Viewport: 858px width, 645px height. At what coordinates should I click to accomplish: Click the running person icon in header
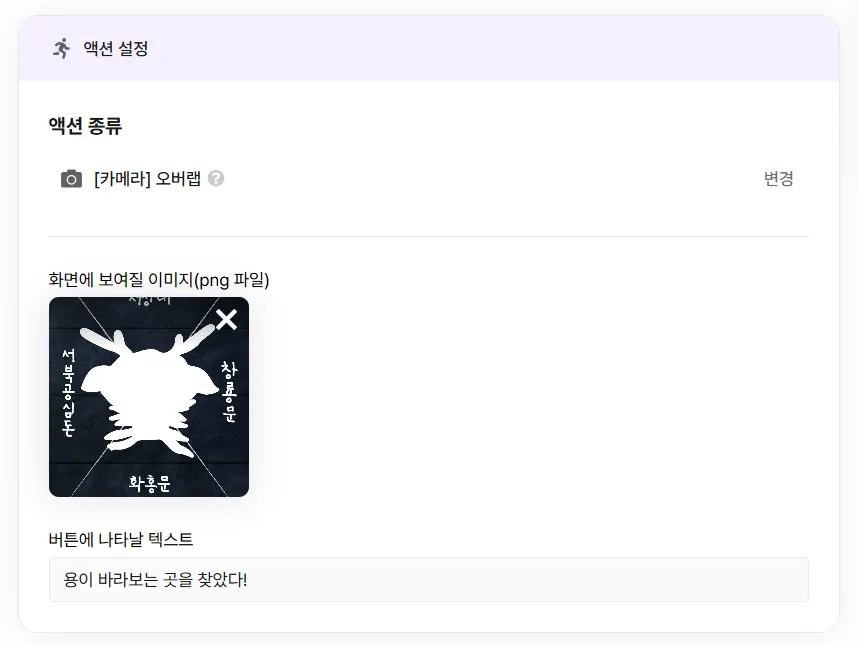(62, 48)
